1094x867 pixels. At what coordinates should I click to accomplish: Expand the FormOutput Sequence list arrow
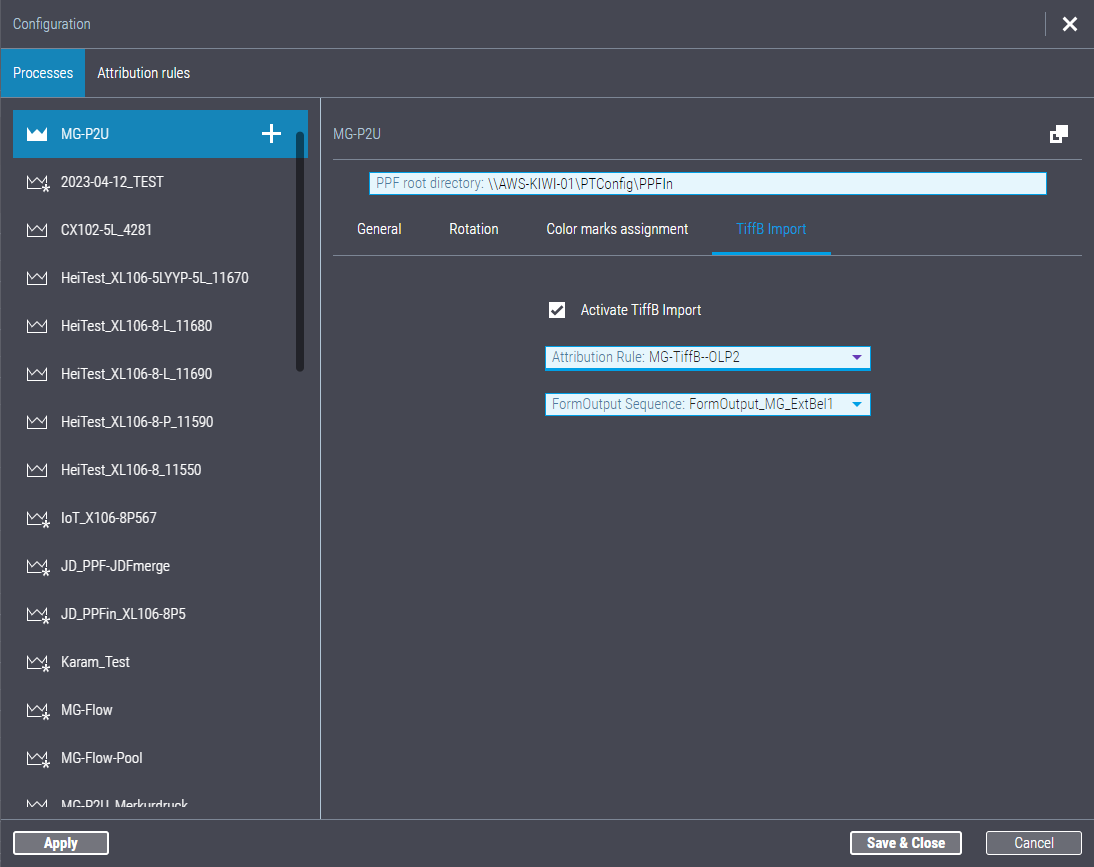pyautogui.click(x=857, y=404)
